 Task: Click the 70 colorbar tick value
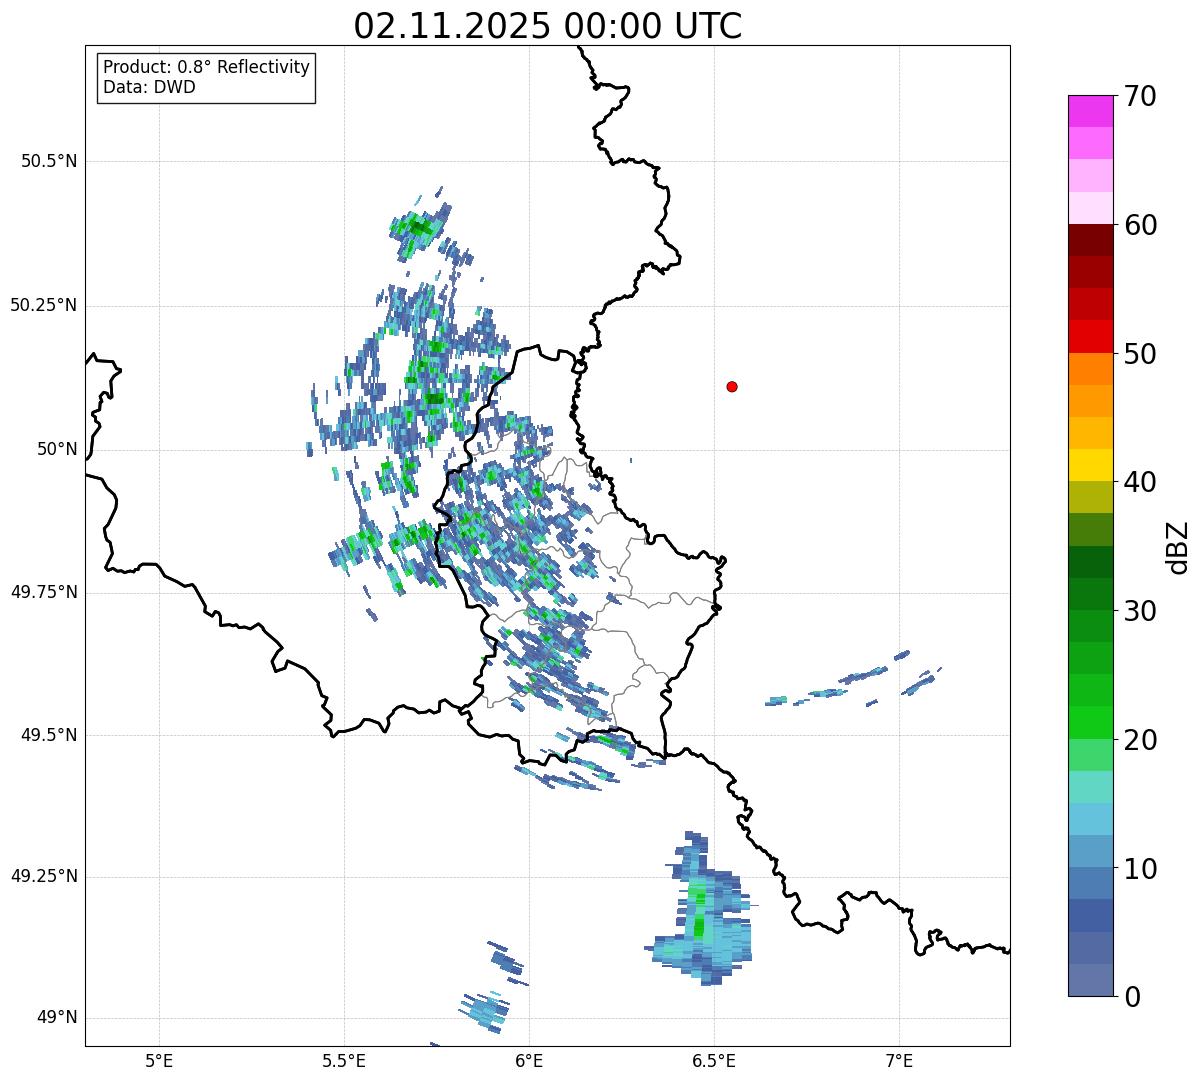(x=1140, y=97)
